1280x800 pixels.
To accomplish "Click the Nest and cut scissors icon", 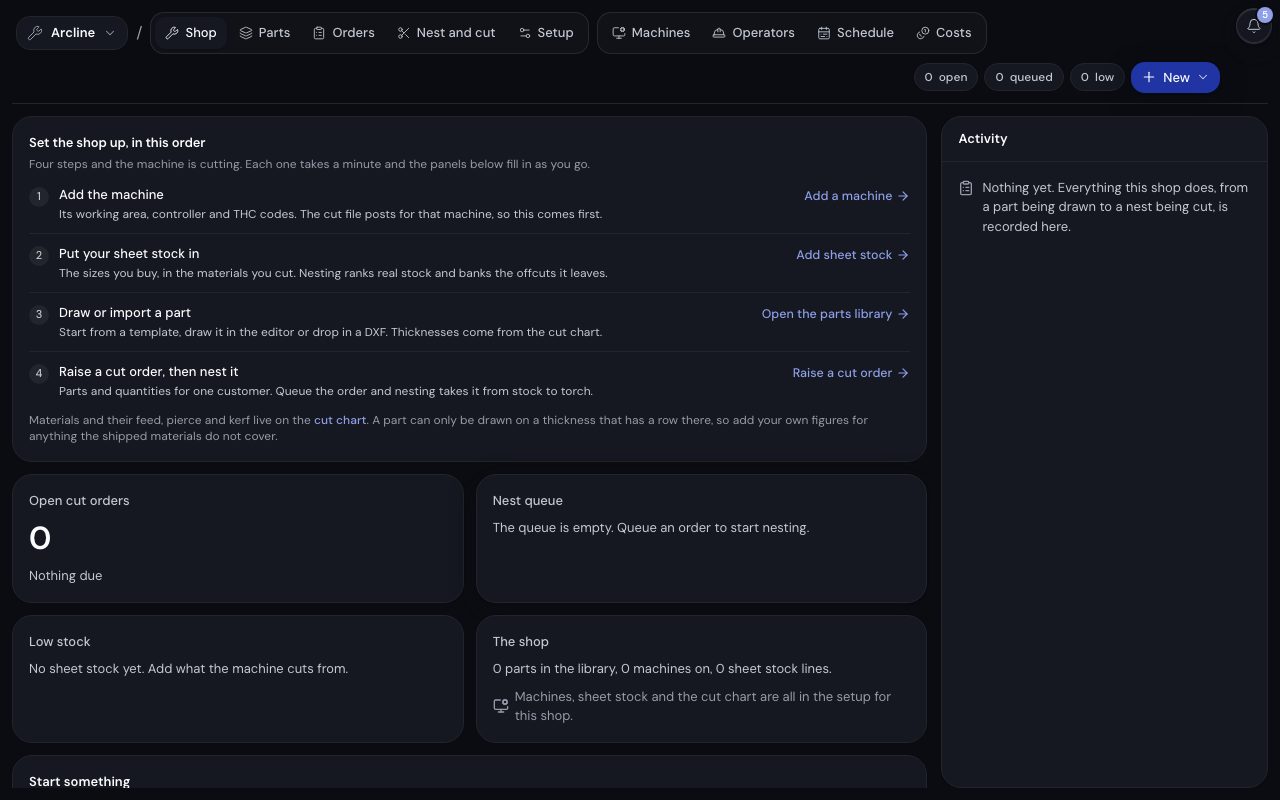I will [x=403, y=33].
